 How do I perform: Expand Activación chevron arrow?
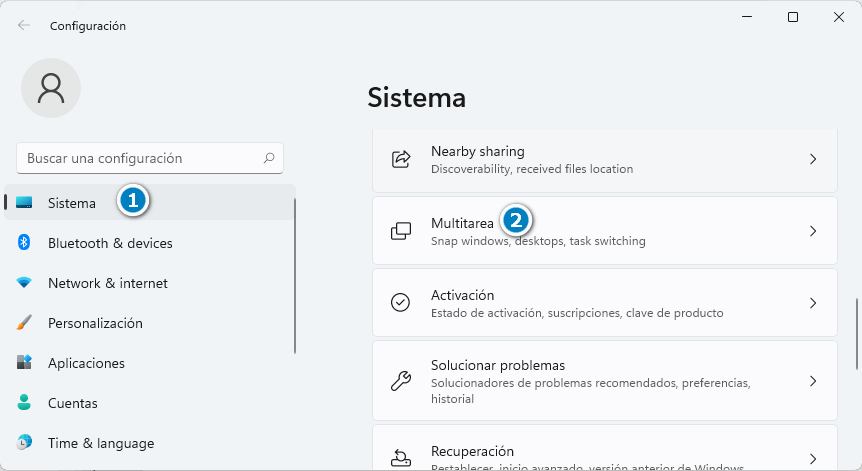[813, 303]
